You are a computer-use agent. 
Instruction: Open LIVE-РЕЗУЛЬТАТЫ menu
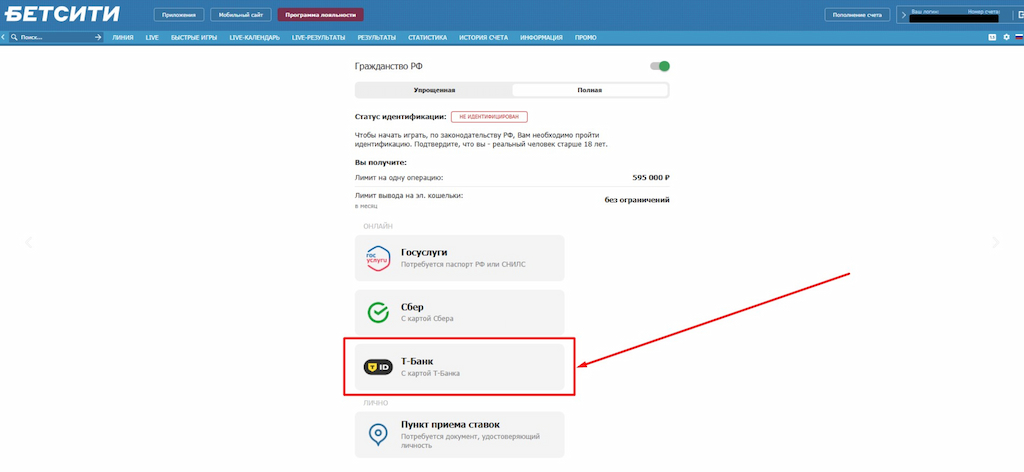point(319,38)
